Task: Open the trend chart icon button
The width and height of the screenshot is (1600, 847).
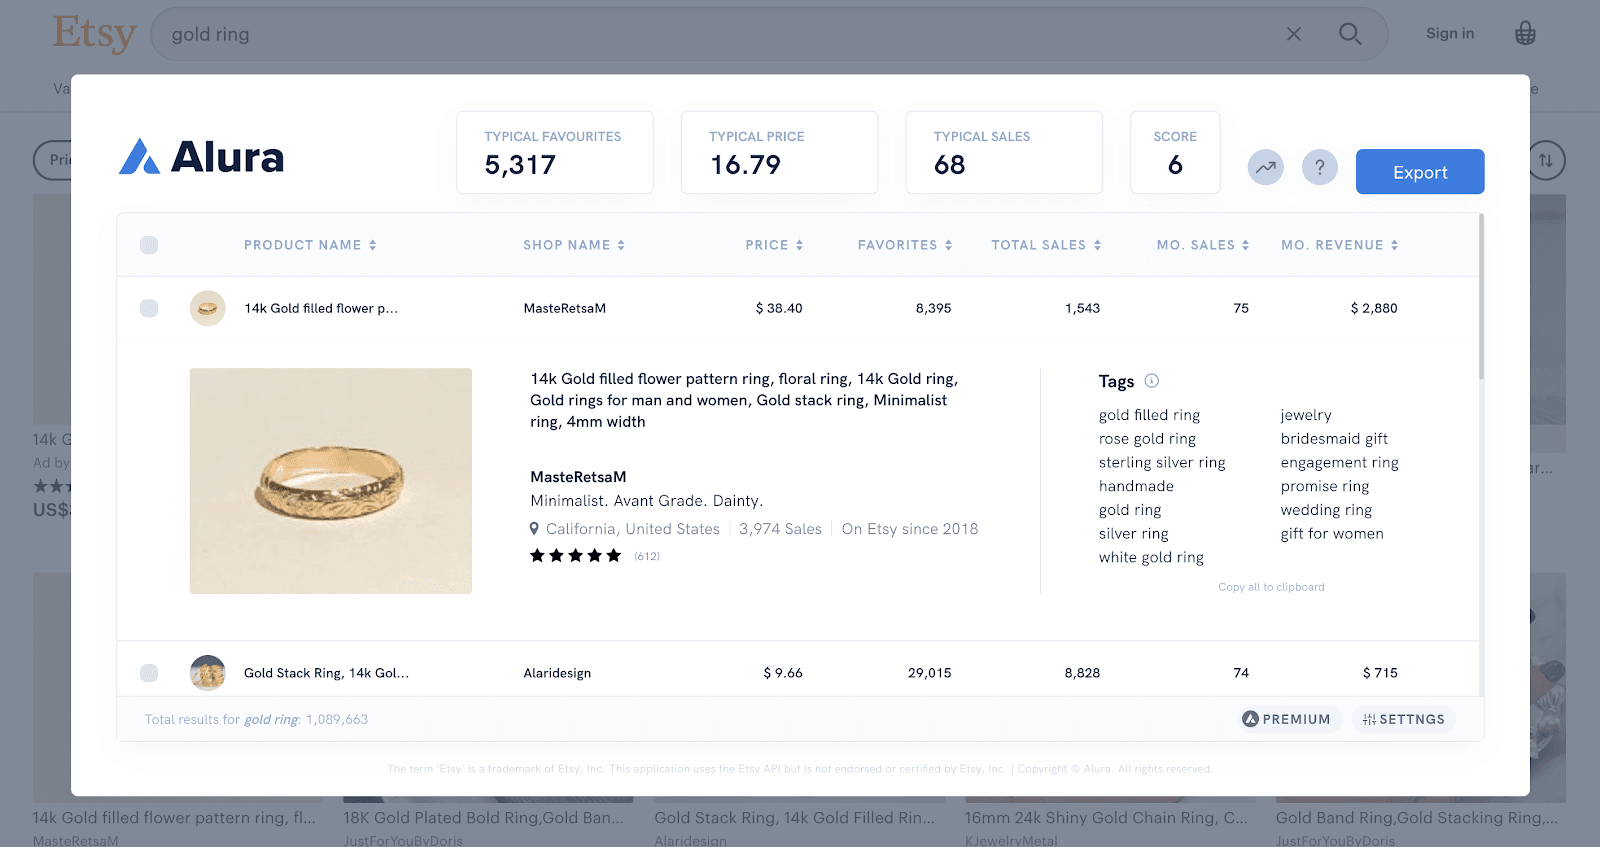Action: point(1266,167)
